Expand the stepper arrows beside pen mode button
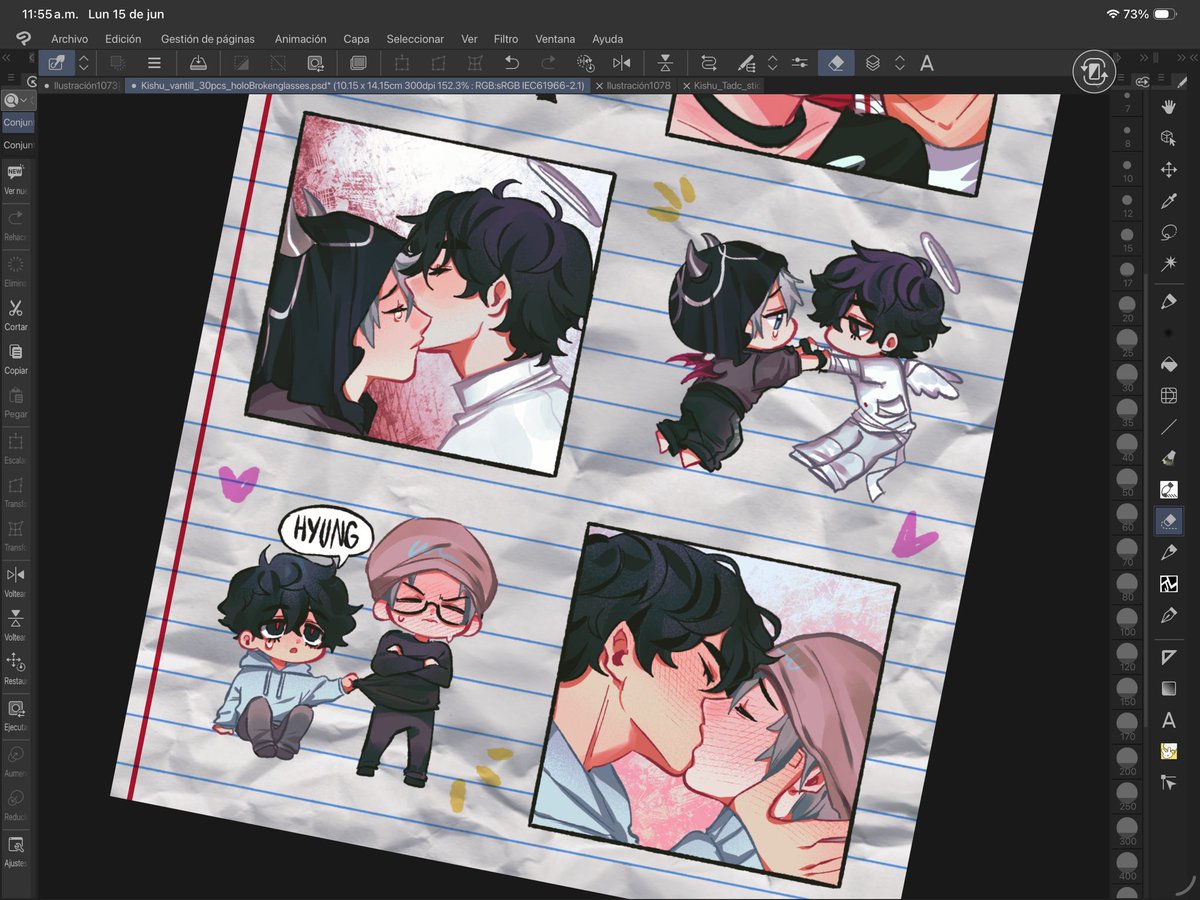 coord(84,63)
